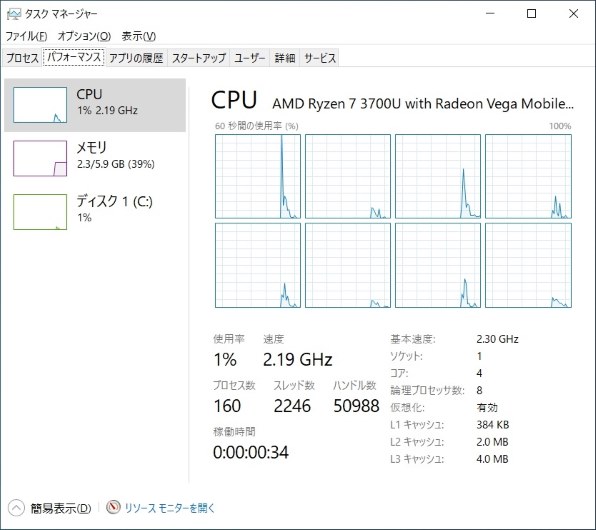Switch to the 詳細 tab

pos(285,58)
